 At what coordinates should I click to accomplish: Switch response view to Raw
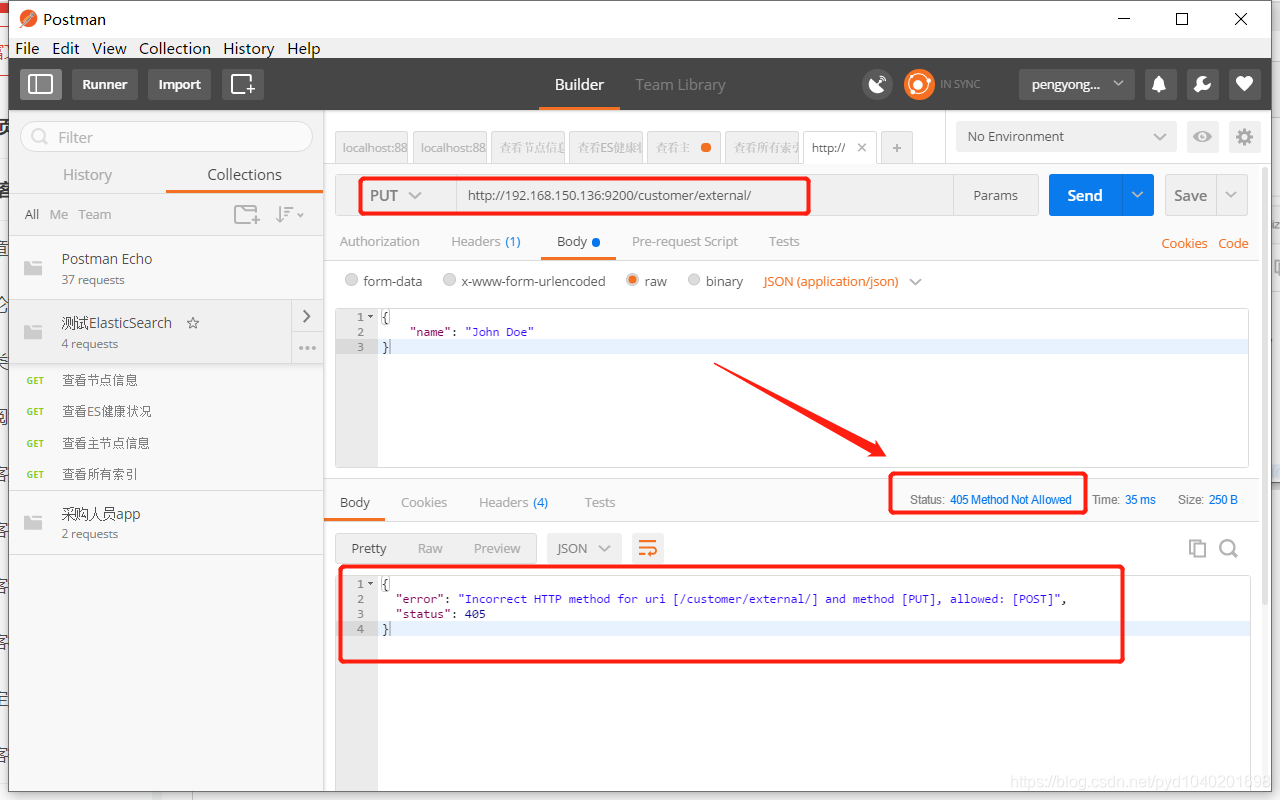click(430, 548)
